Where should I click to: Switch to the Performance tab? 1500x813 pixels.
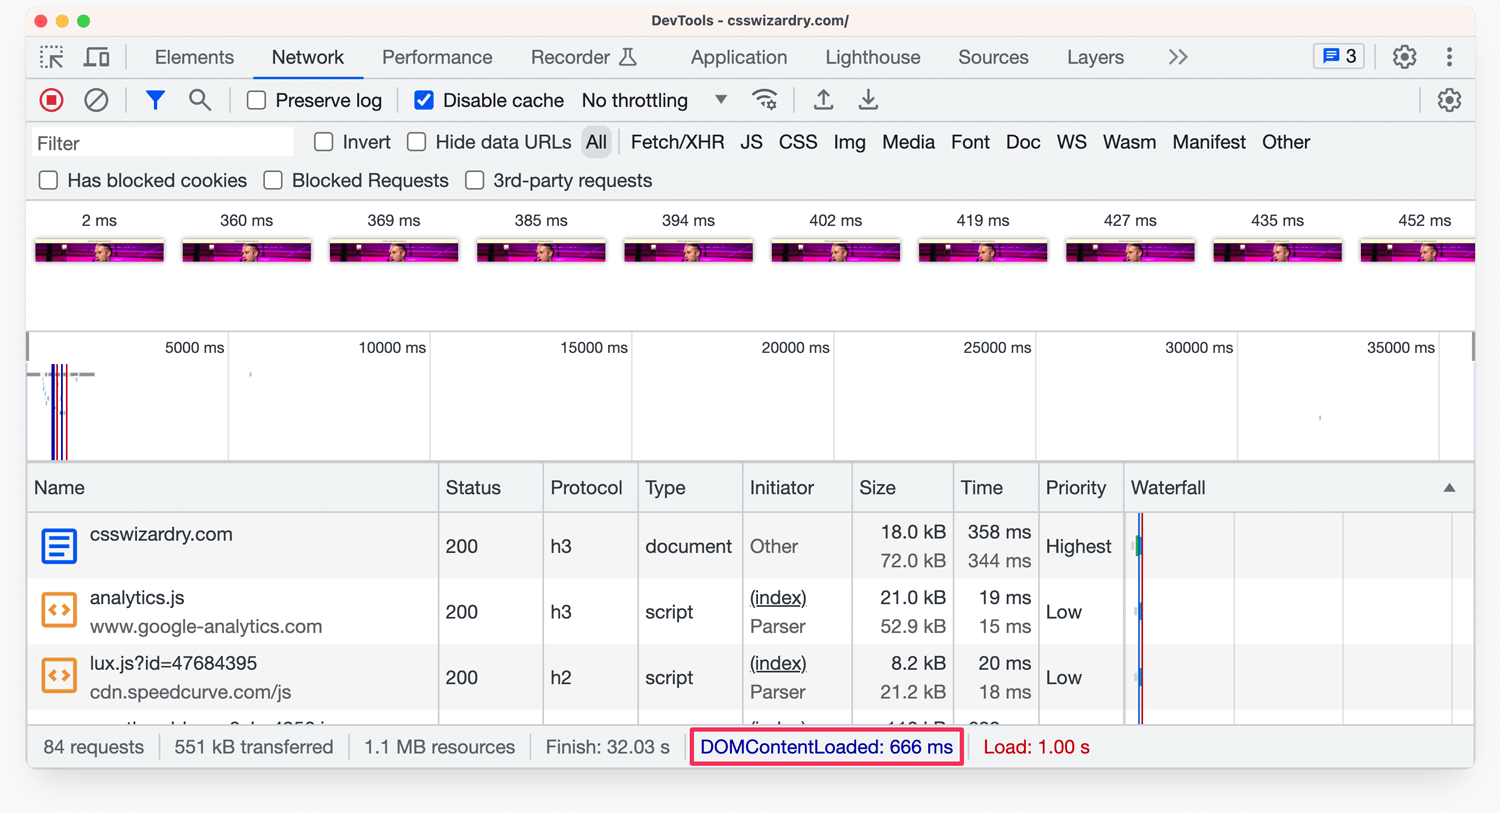(437, 57)
